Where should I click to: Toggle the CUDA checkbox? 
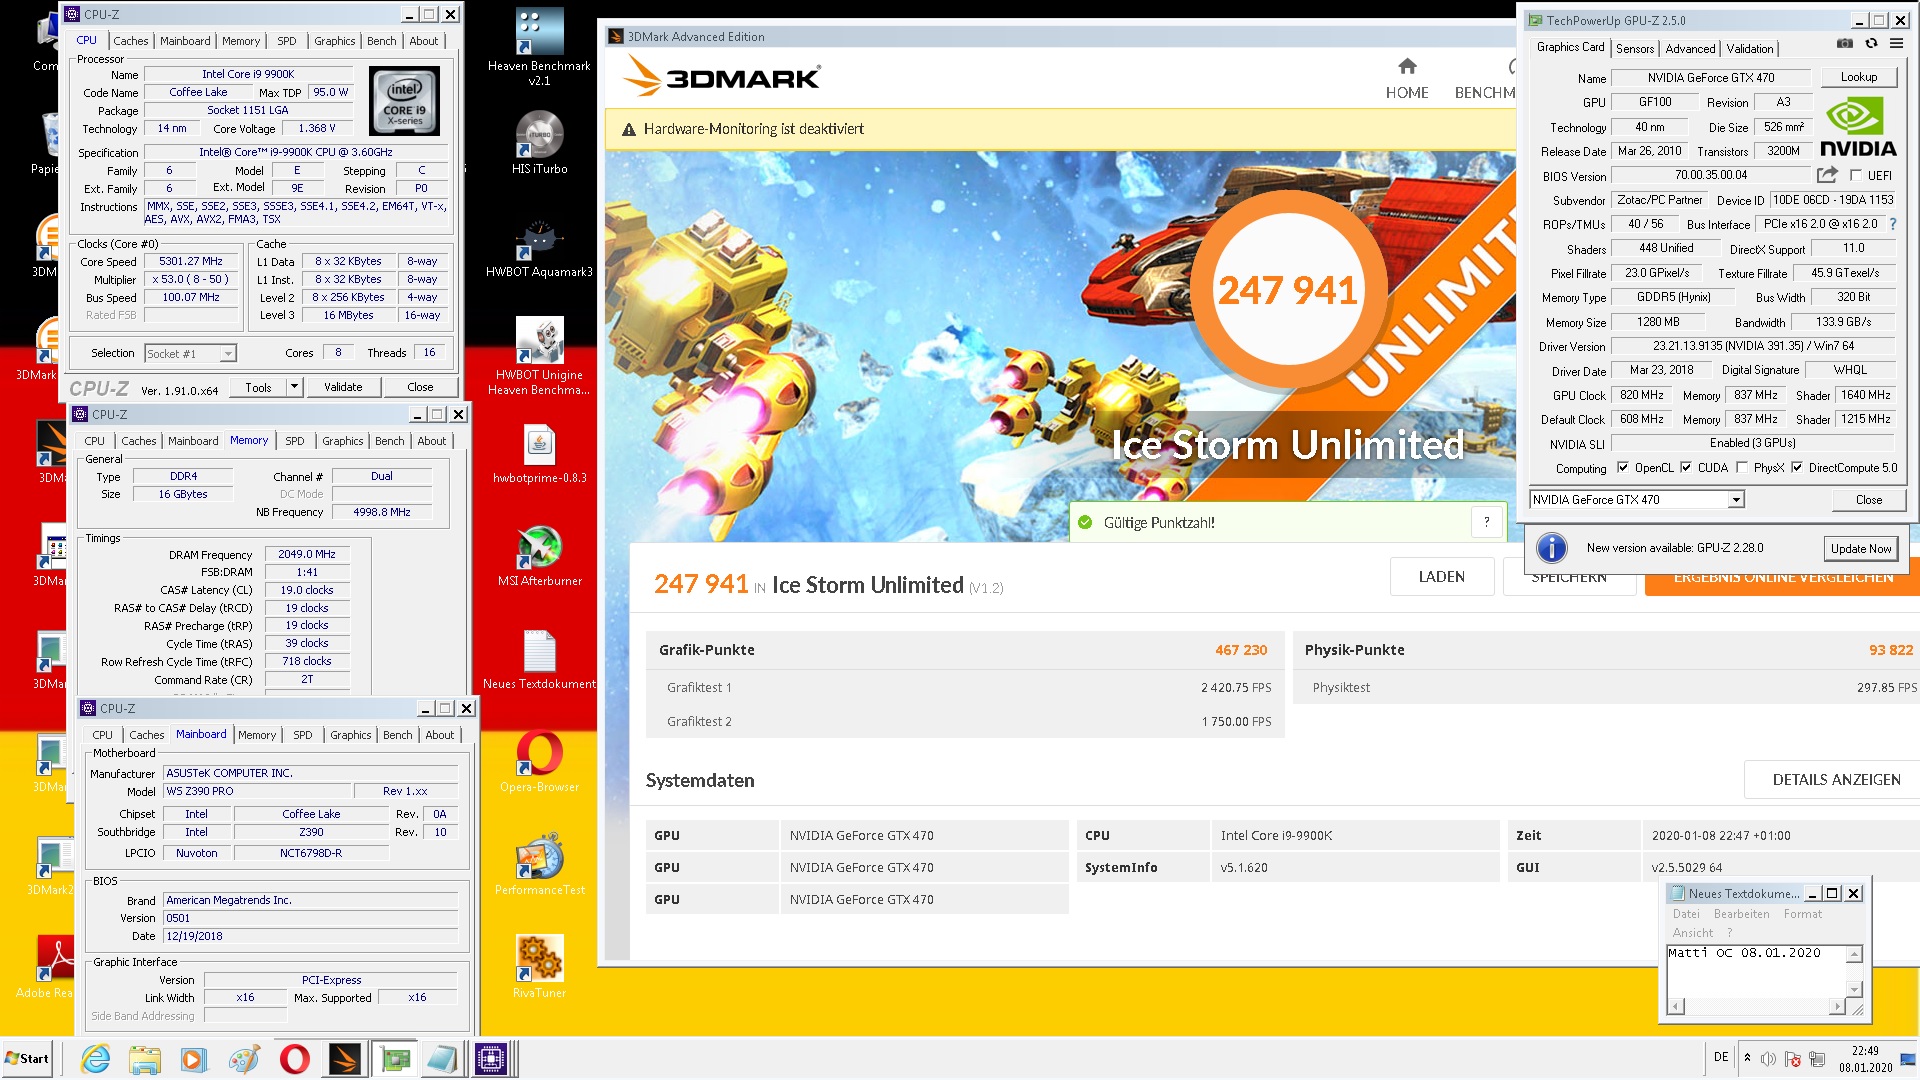[x=1686, y=468]
